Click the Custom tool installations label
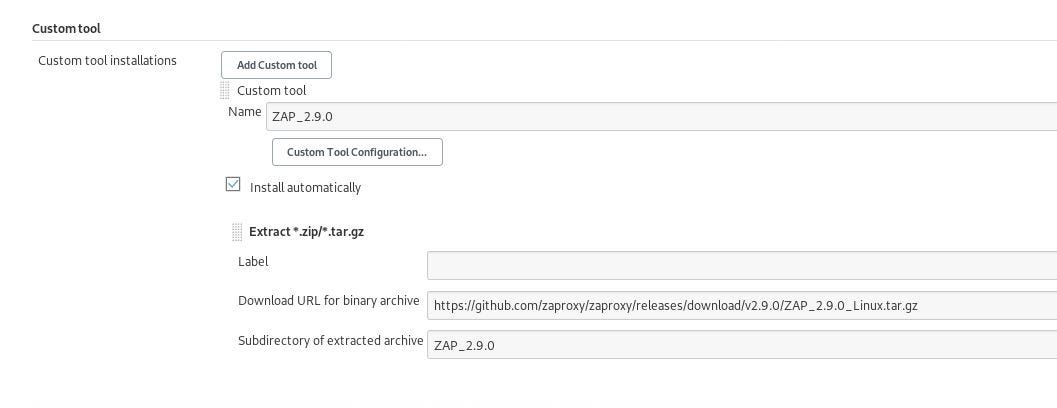Screen dimensions: 1057x408 [107, 60]
